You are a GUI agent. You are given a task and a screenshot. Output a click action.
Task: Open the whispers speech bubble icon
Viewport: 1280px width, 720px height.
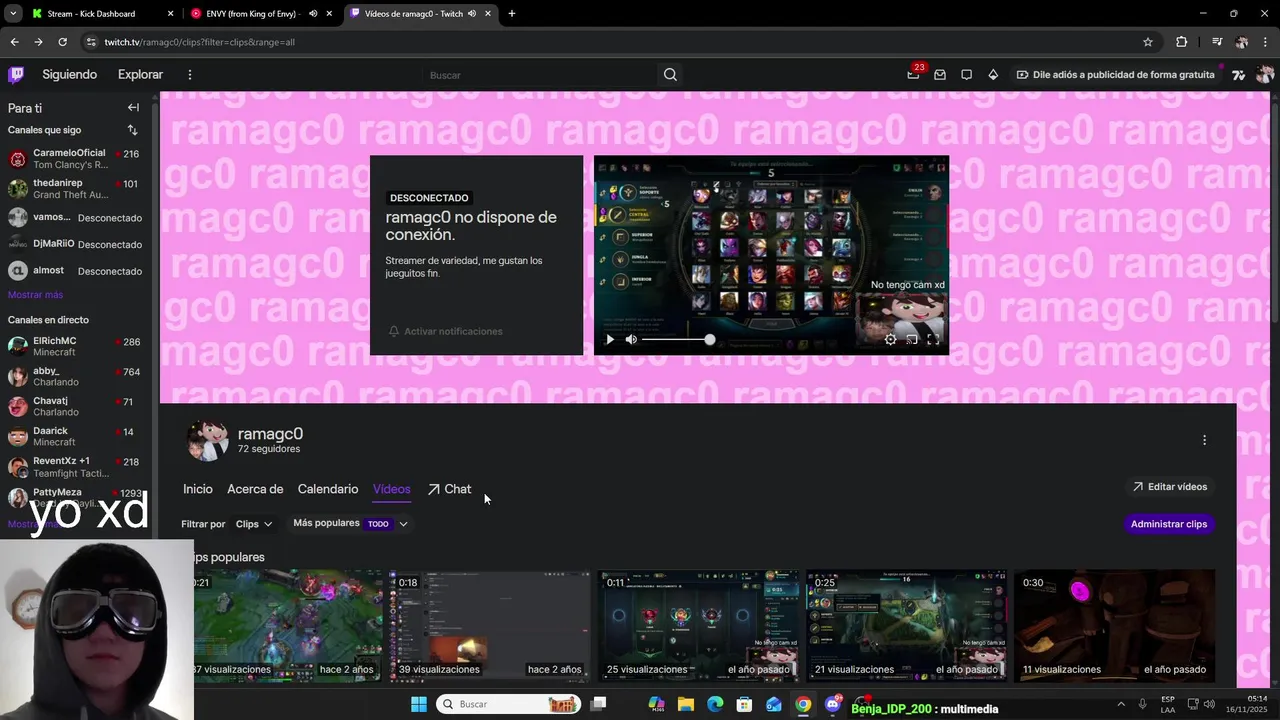[x=966, y=74]
